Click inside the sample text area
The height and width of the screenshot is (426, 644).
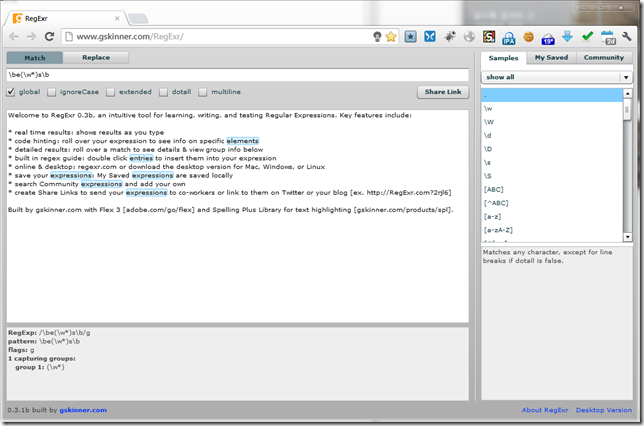coord(237,216)
